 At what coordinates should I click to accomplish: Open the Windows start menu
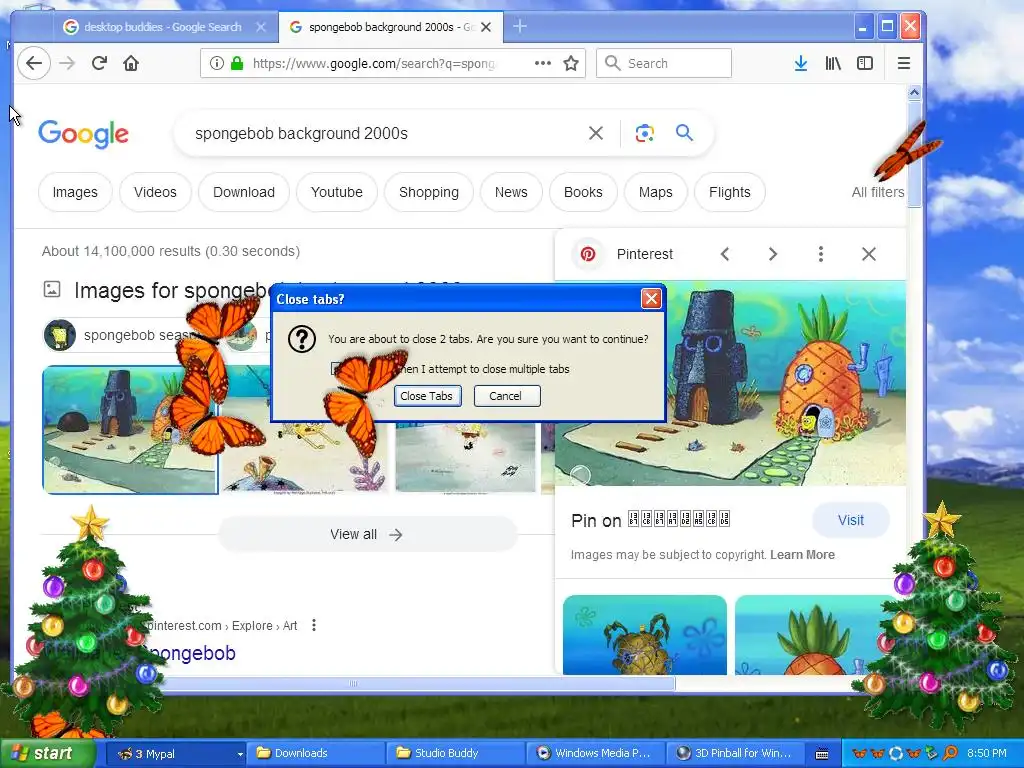click(47, 753)
